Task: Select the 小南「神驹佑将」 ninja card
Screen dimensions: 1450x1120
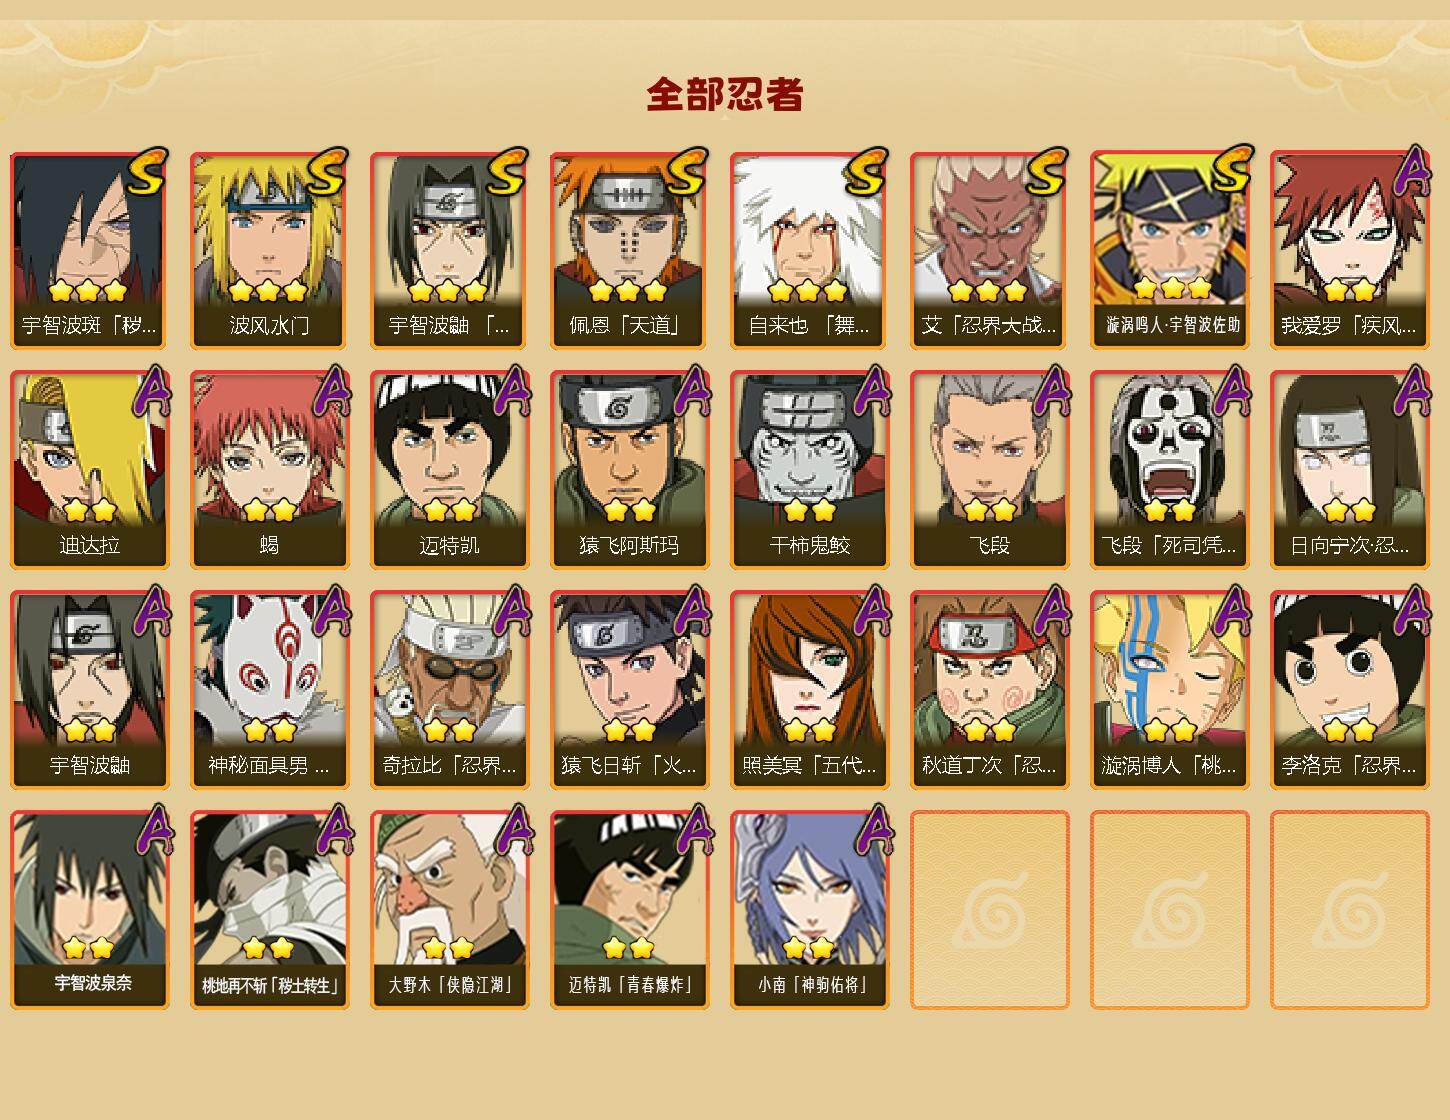Action: point(809,910)
